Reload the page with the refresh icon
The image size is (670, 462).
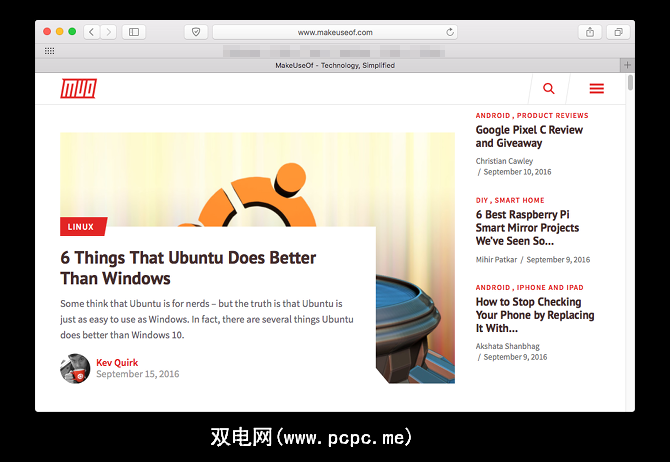(x=450, y=32)
